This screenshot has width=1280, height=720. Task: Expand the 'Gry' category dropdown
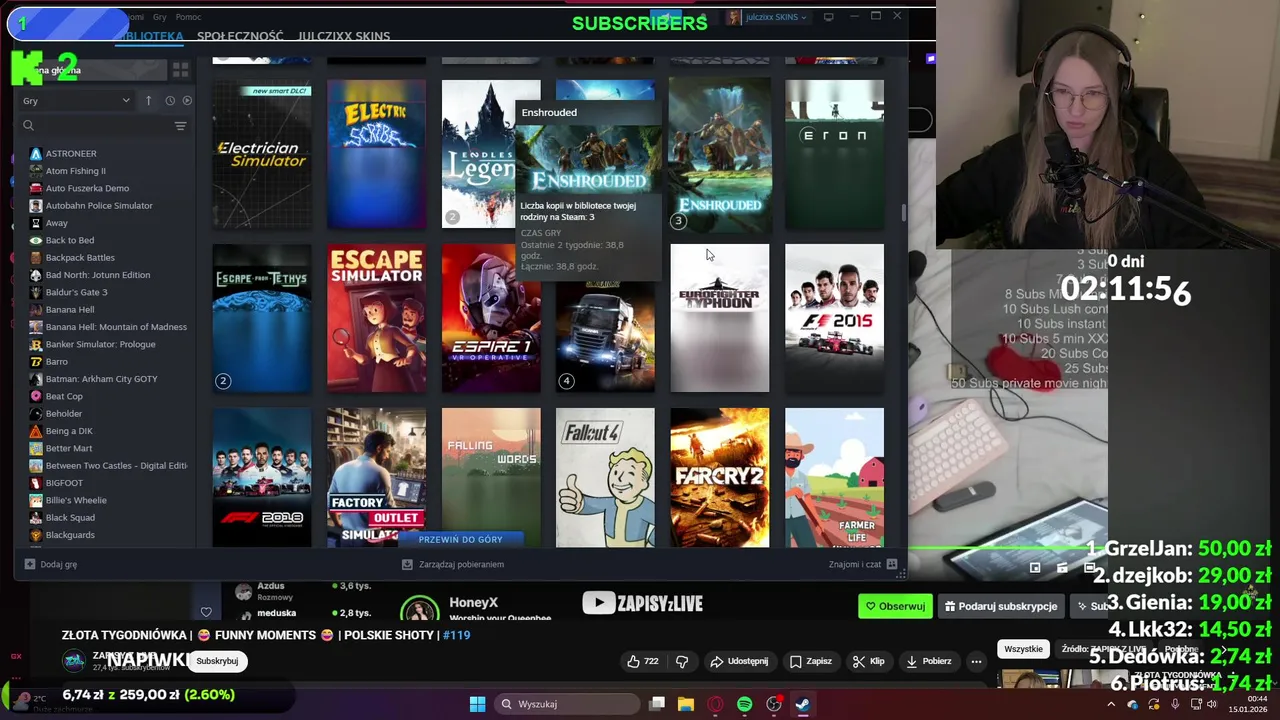76,100
